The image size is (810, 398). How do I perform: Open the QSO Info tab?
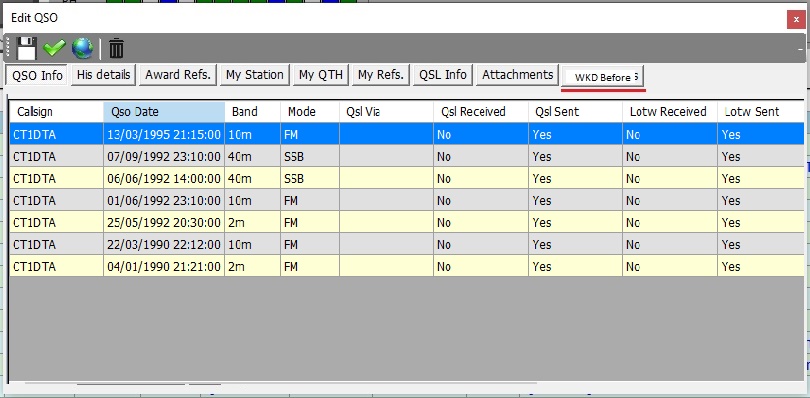click(37, 75)
